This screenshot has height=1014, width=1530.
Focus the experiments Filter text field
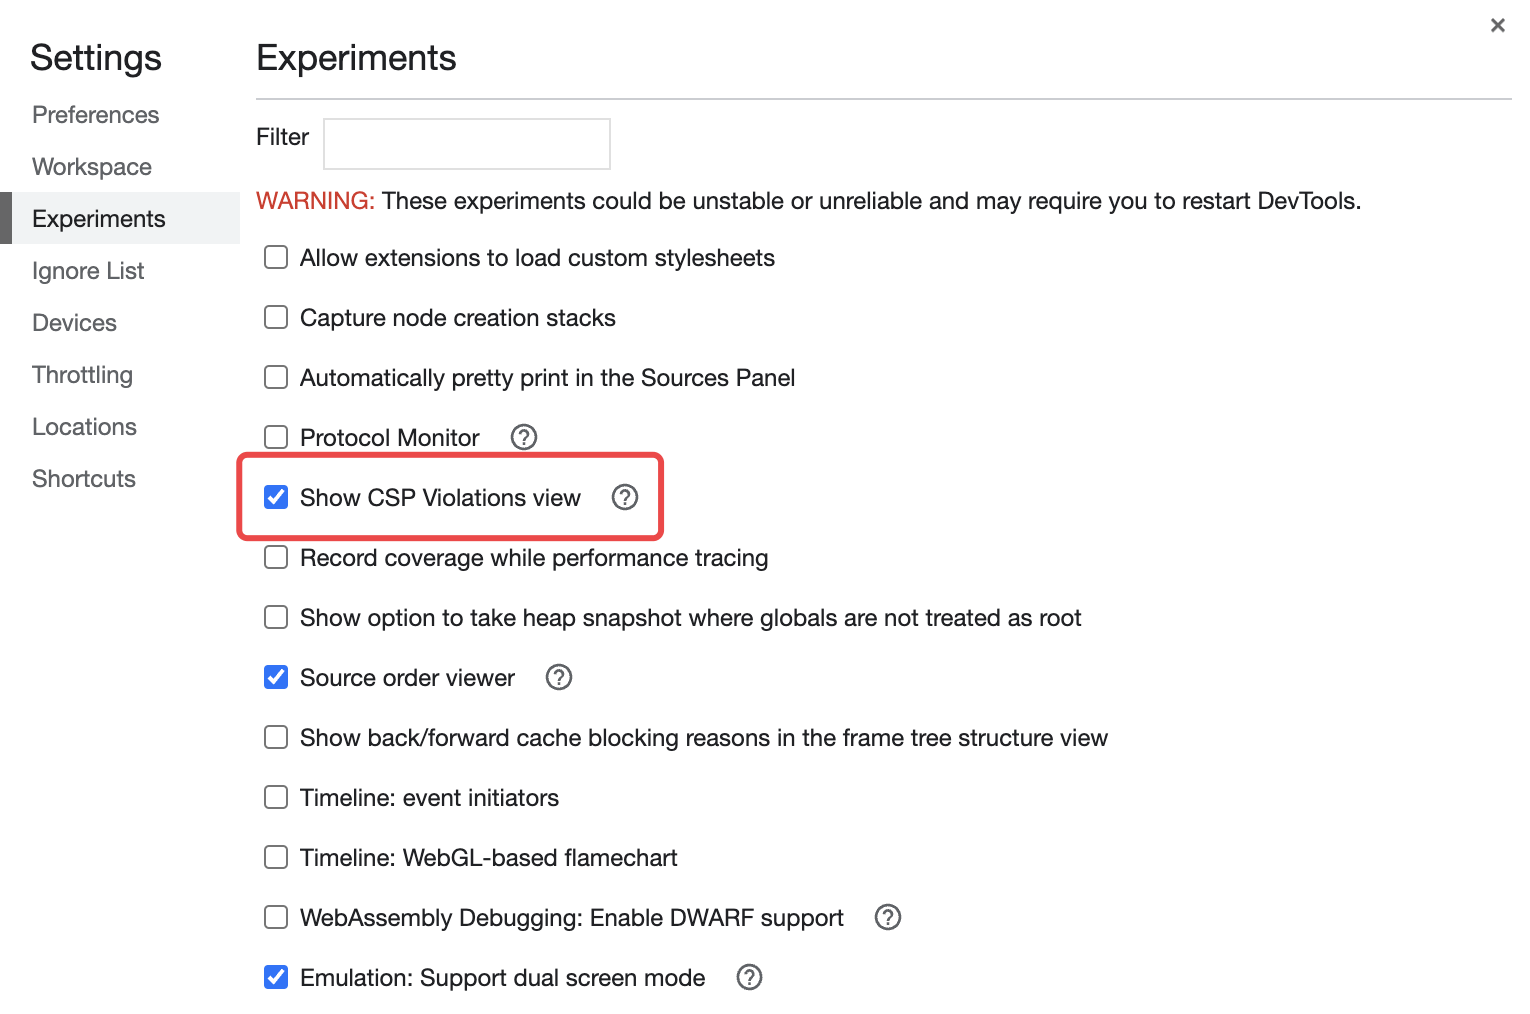click(x=467, y=144)
